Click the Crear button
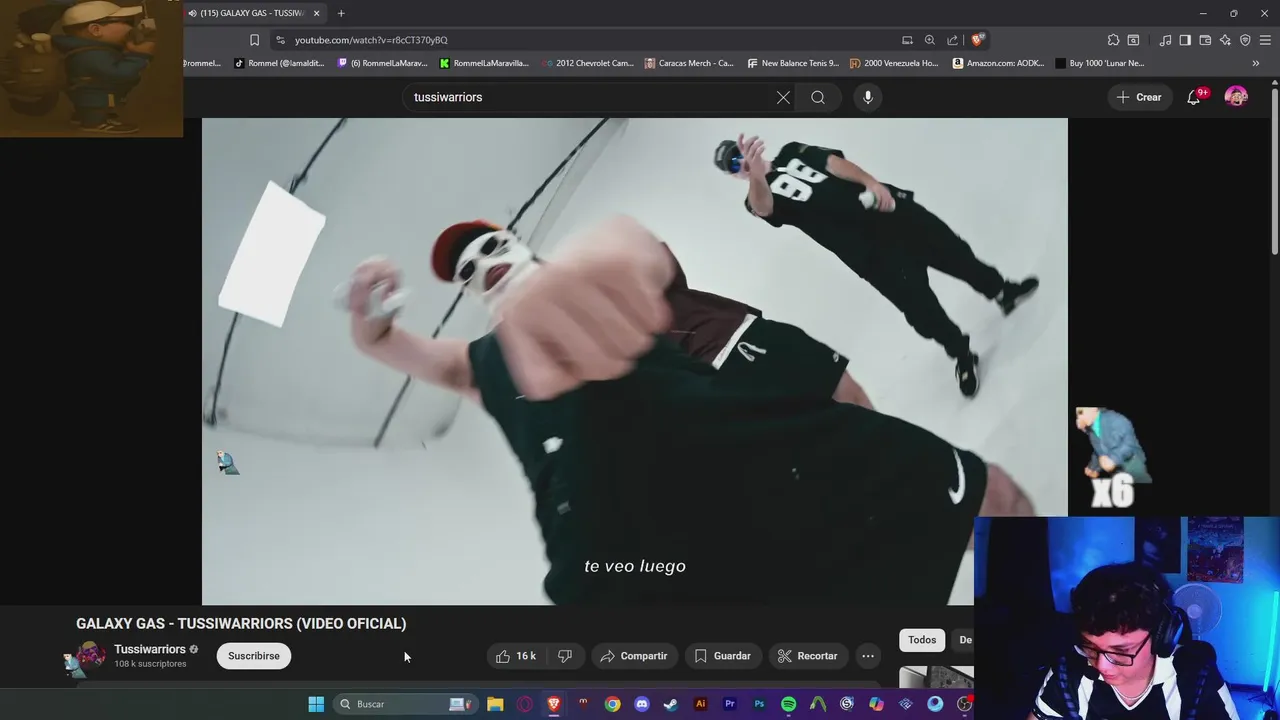This screenshot has height=720, width=1280. 1139,97
